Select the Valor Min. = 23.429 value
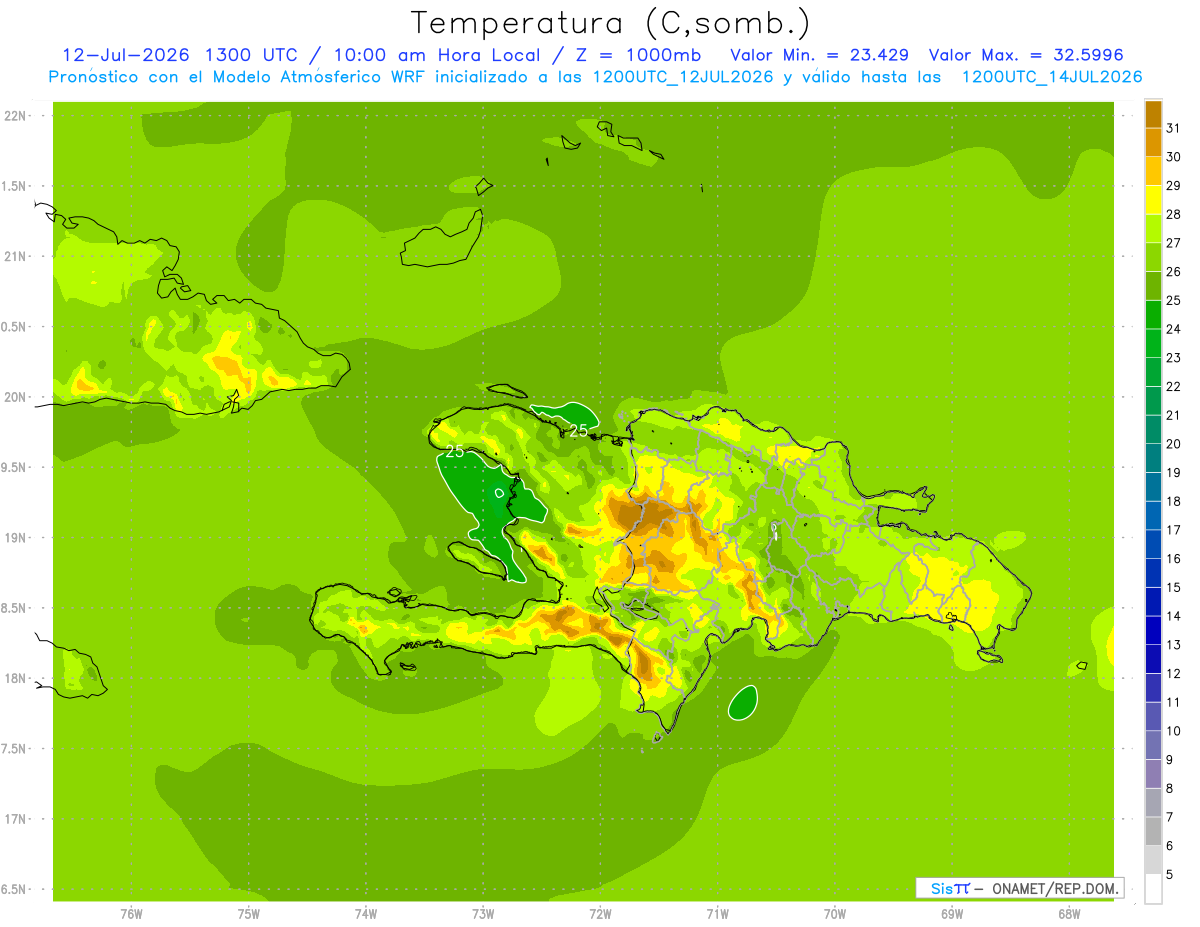Screen dimensions: 1200x927 pos(820,55)
